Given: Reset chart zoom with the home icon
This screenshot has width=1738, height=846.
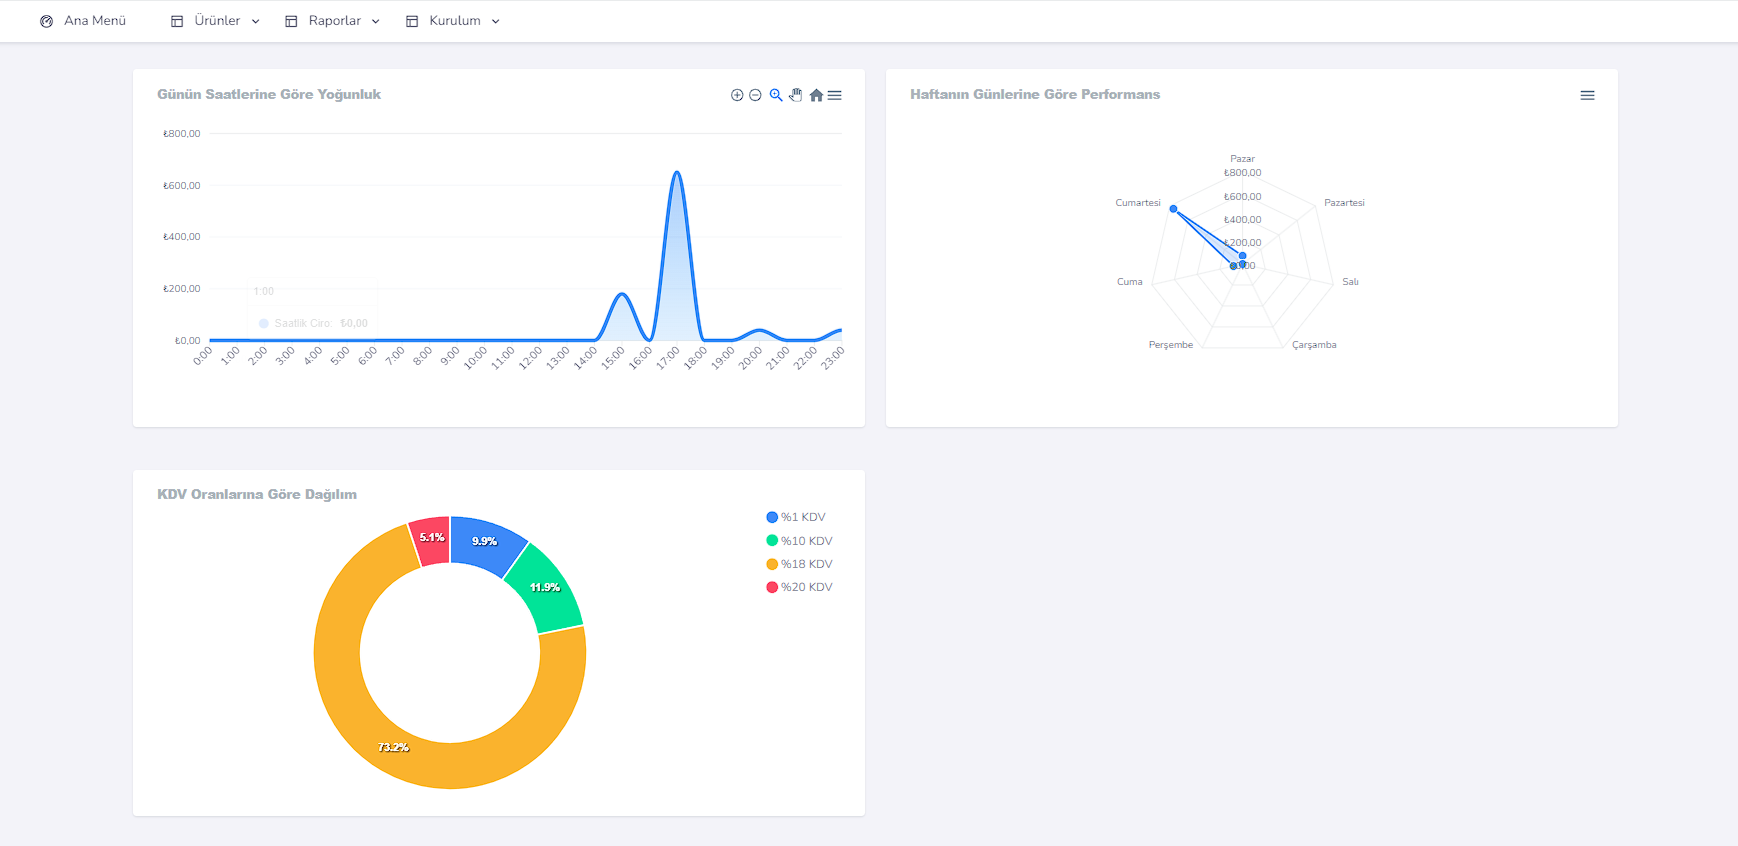Looking at the screenshot, I should (x=816, y=95).
